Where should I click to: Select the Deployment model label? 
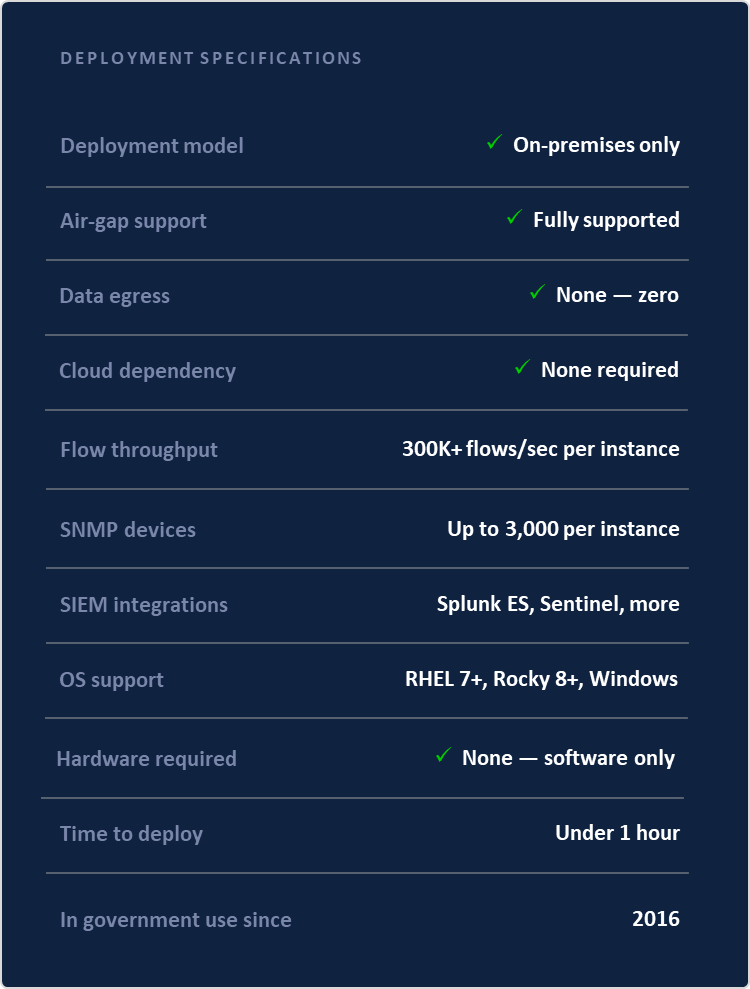(x=152, y=146)
